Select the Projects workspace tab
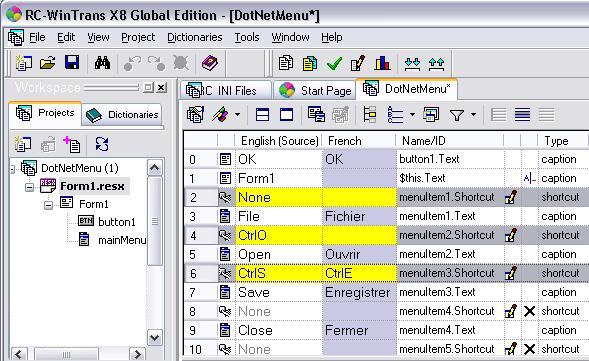589x361 pixels. 45,113
